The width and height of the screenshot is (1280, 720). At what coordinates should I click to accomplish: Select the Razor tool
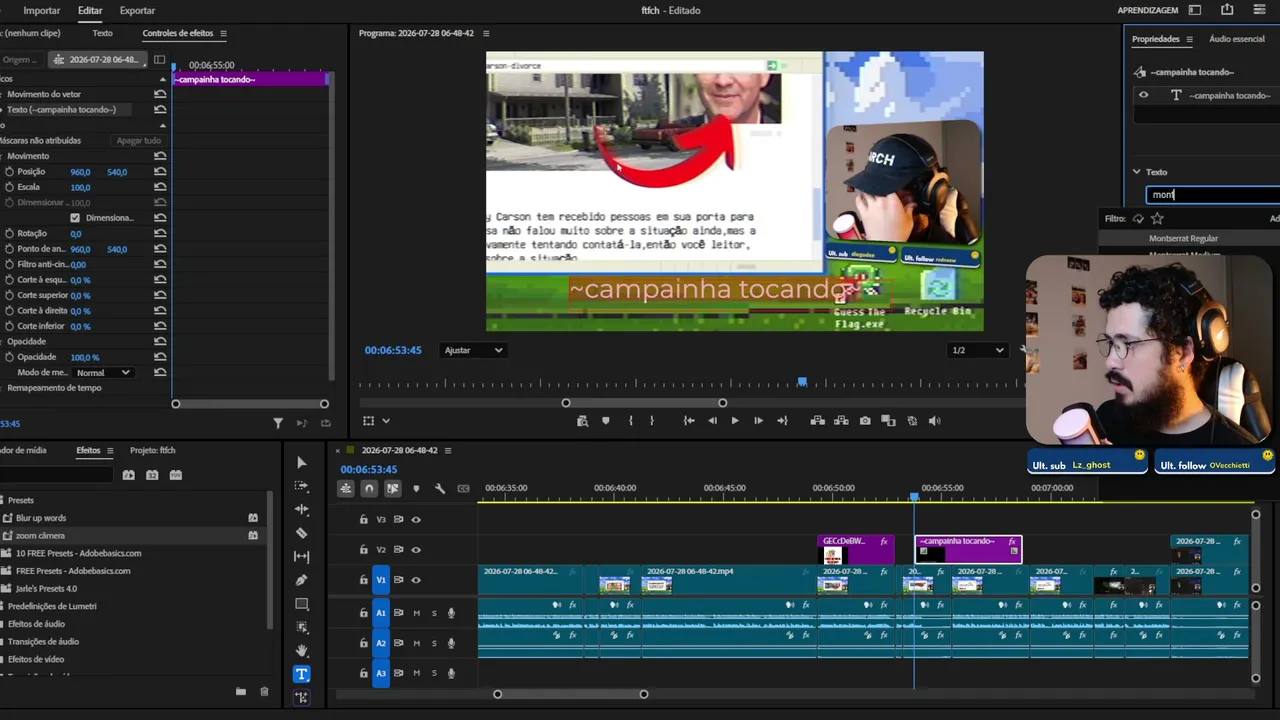(301, 533)
